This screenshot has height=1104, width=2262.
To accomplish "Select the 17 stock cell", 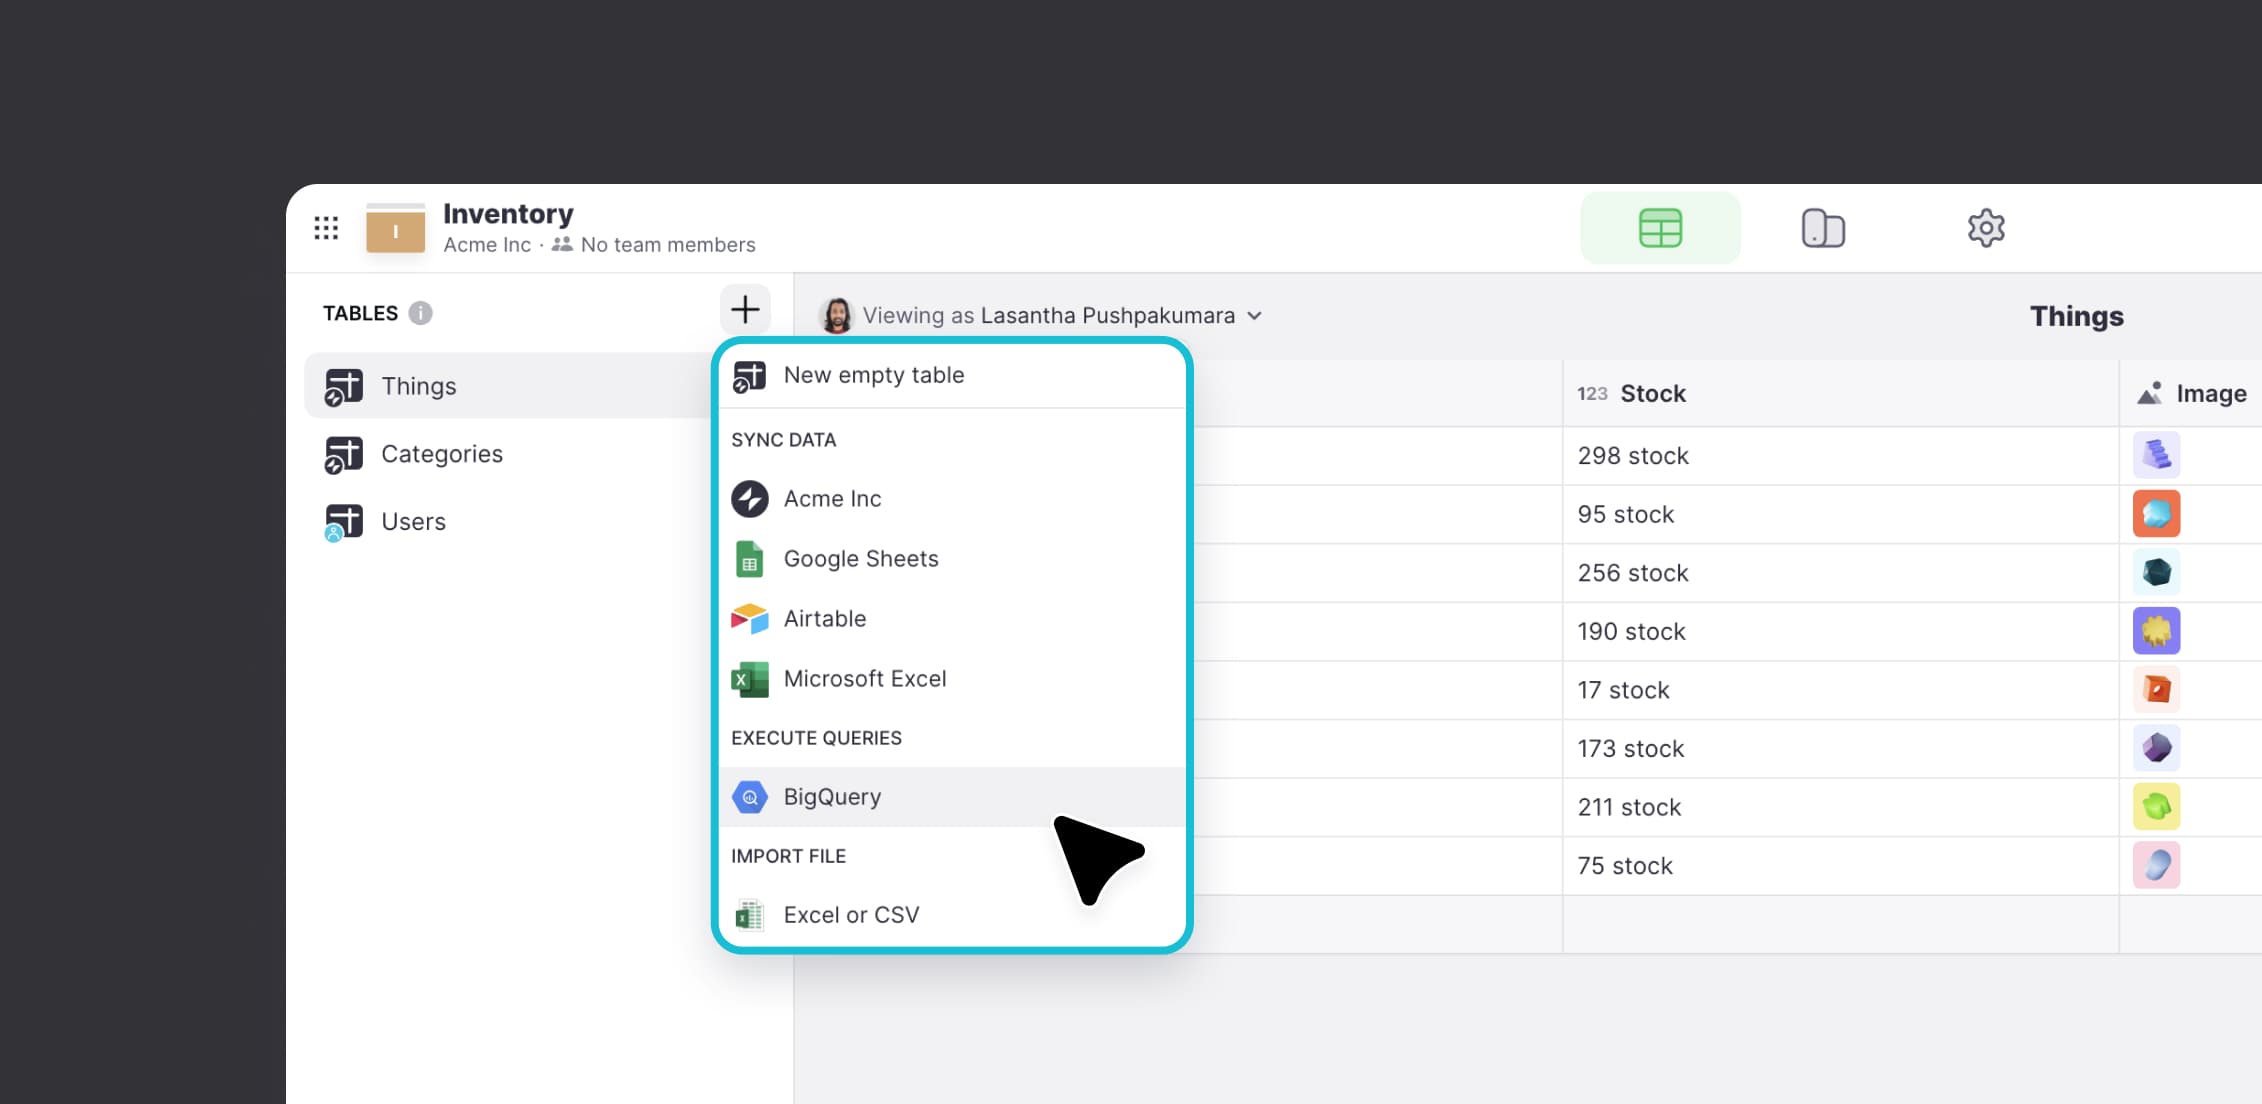I will [1840, 690].
